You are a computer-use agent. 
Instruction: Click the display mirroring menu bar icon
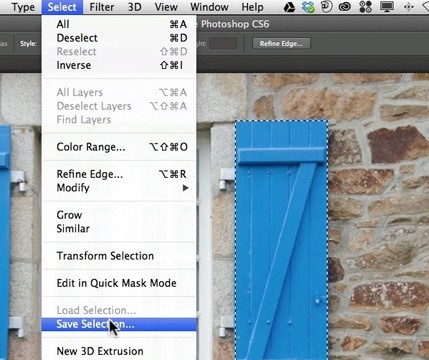click(x=387, y=7)
